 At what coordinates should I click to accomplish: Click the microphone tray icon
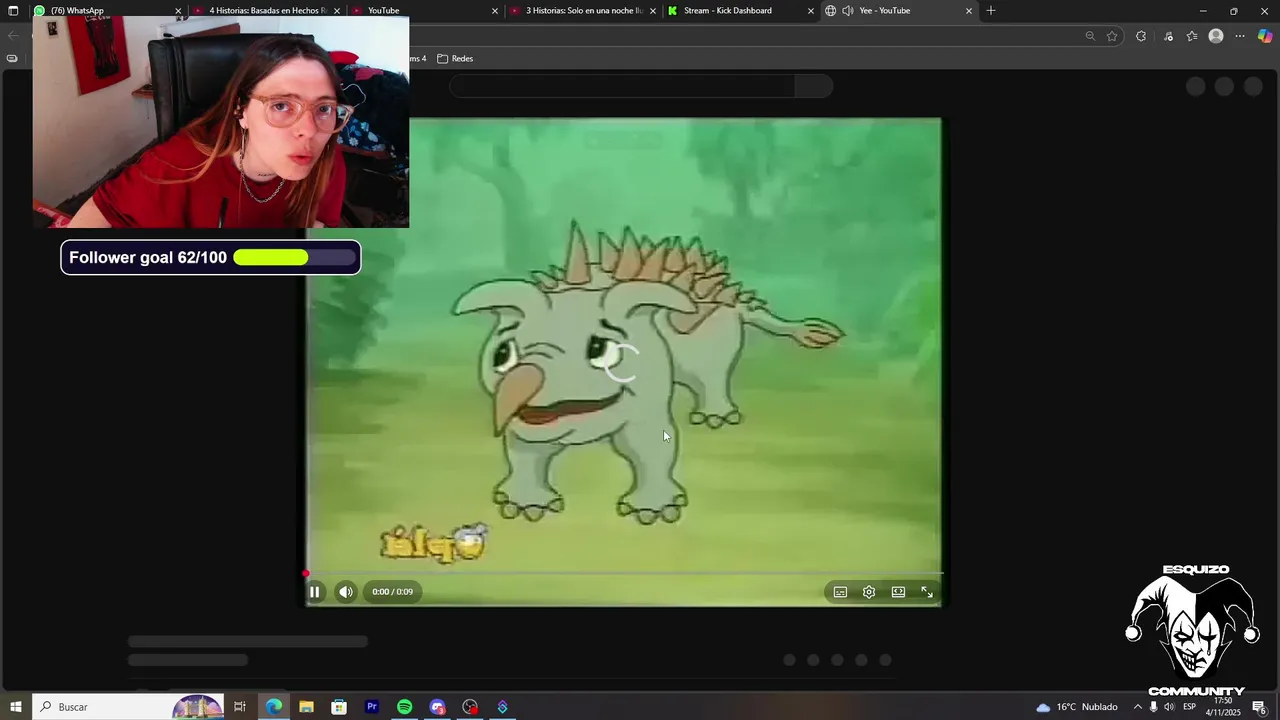pos(1153,707)
